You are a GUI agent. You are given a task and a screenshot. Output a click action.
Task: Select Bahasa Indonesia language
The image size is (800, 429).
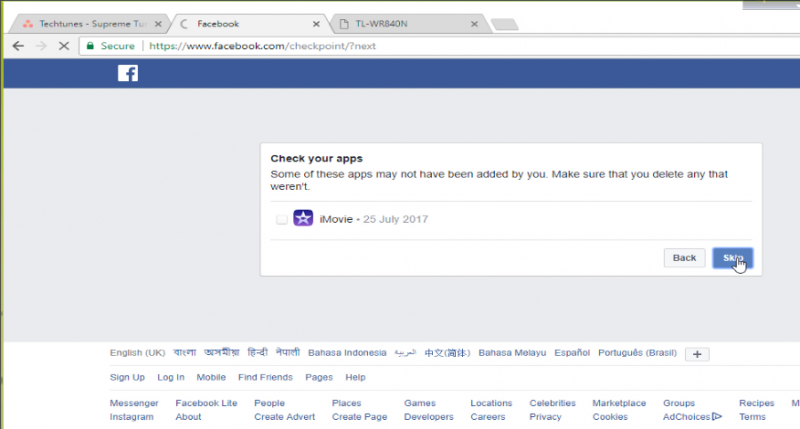point(347,353)
